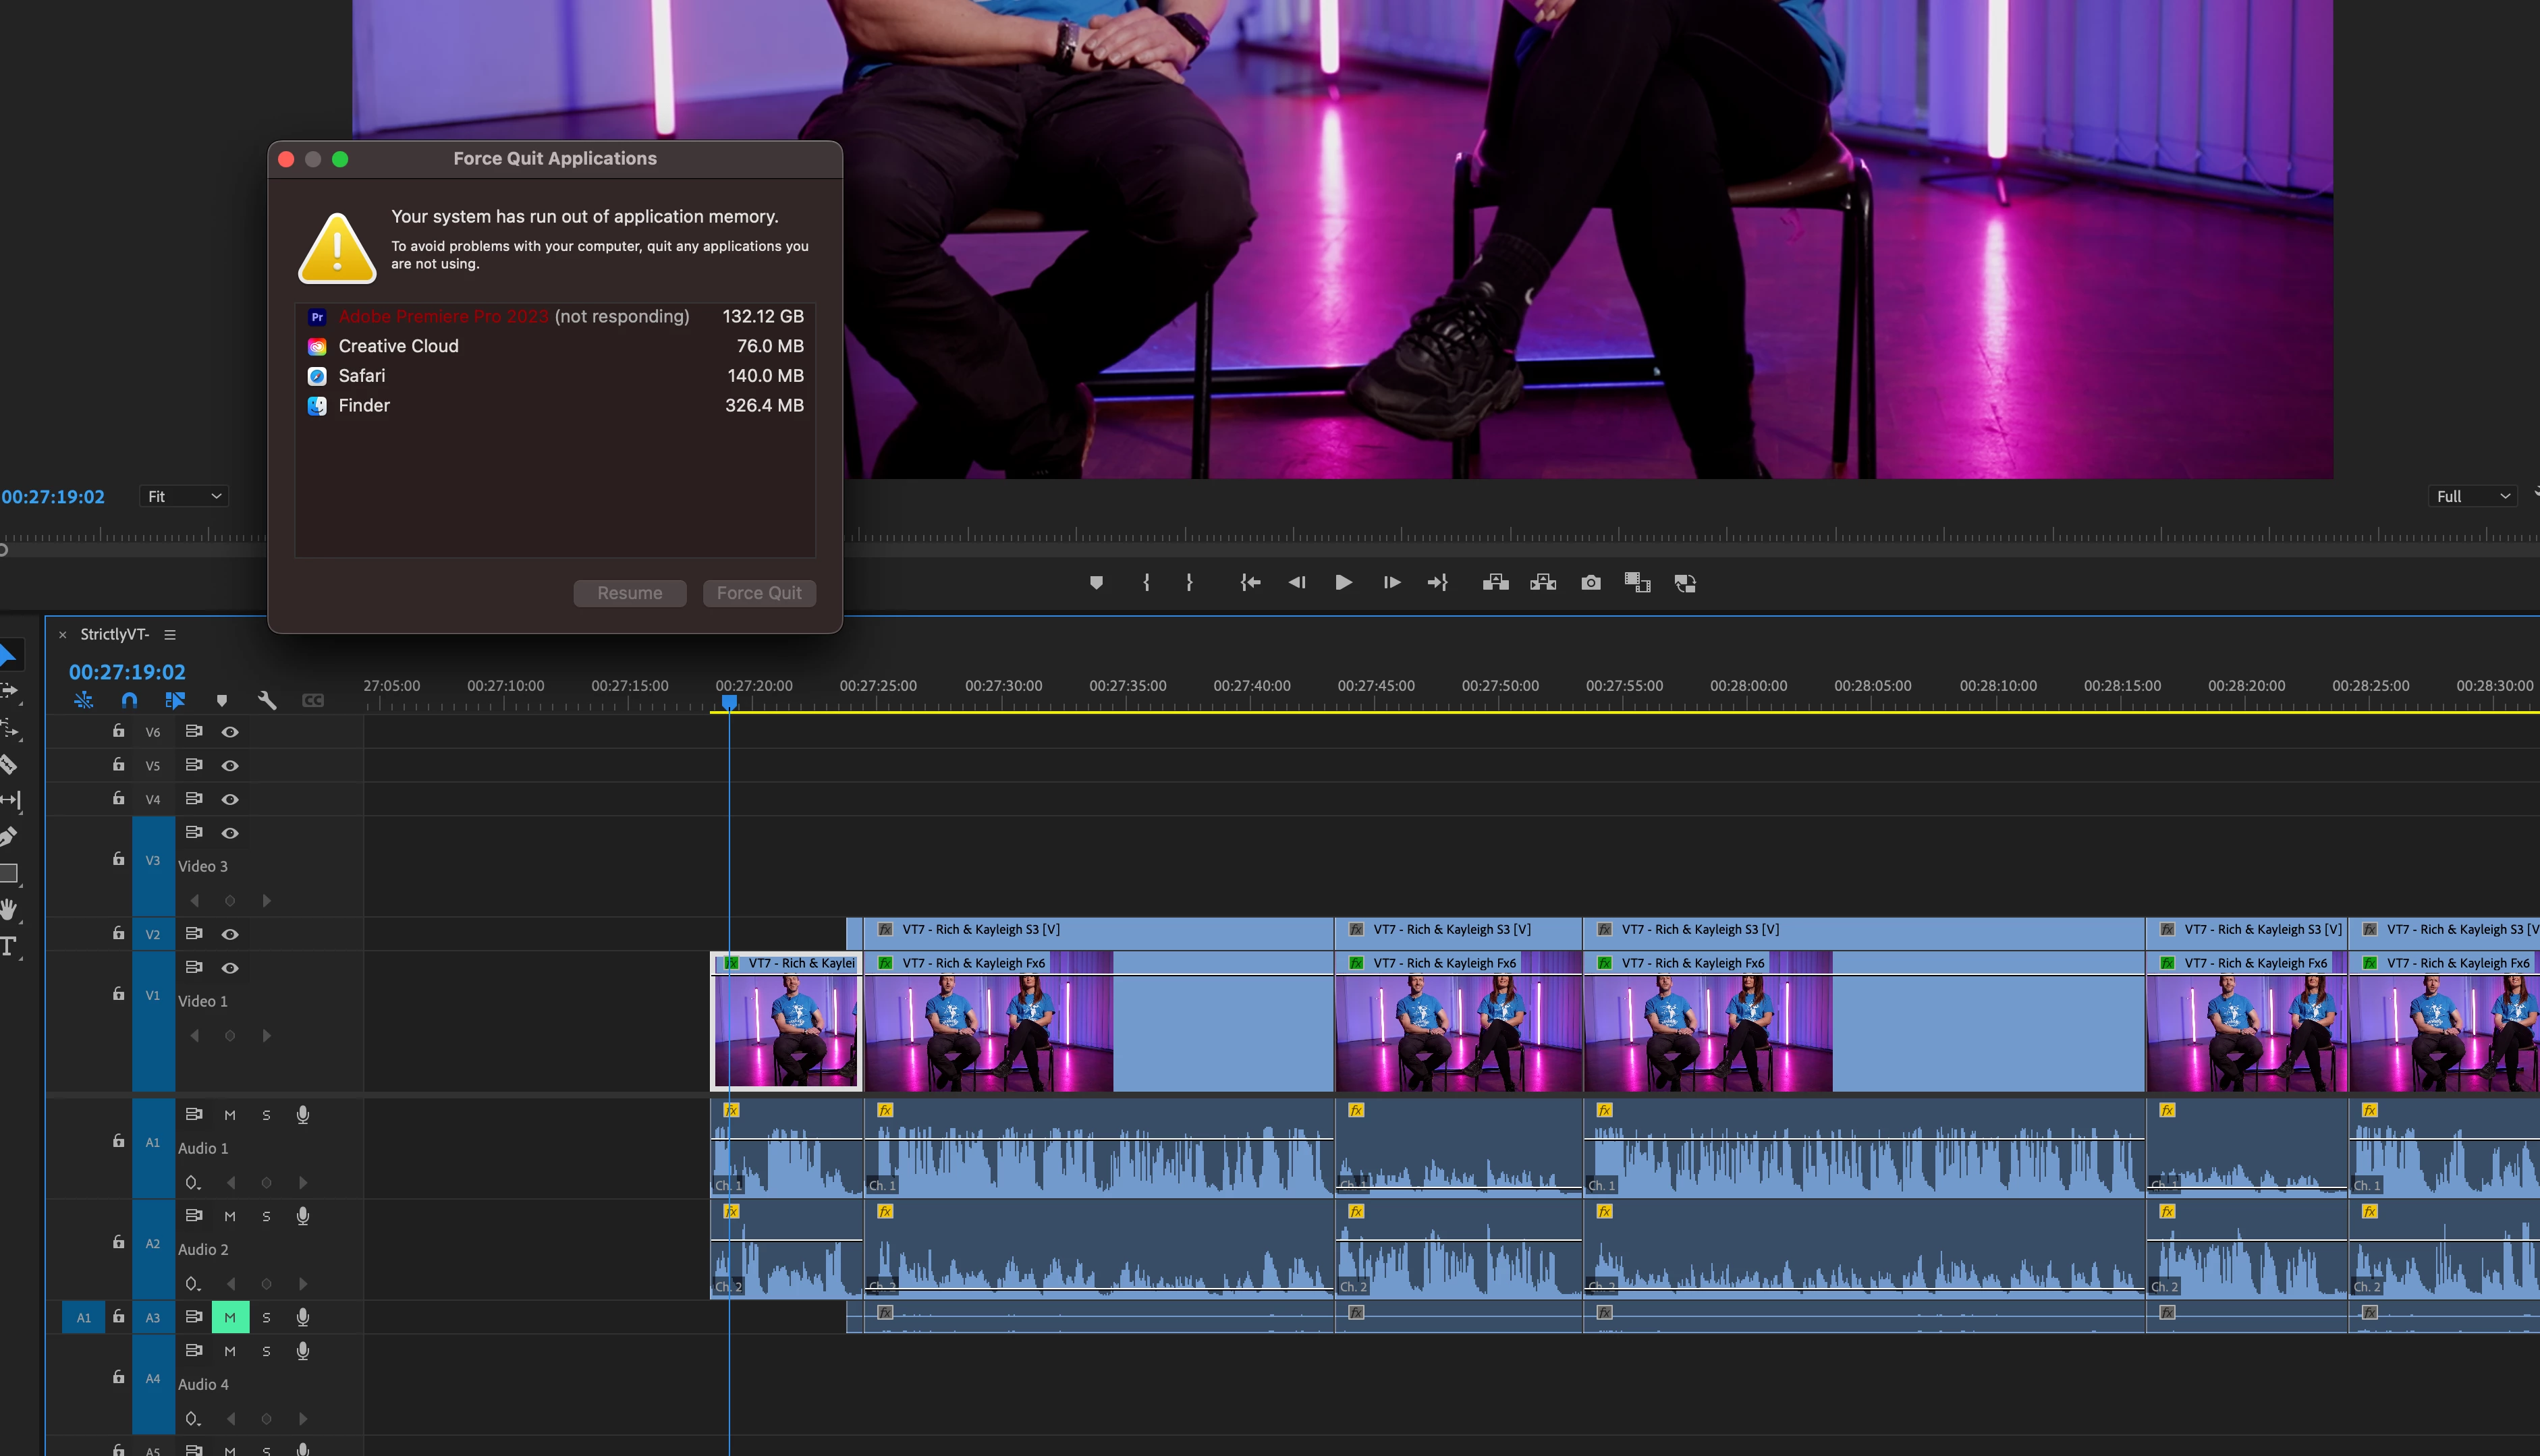Image resolution: width=2540 pixels, height=1456 pixels.
Task: Hide track V2 with eye icon
Action: click(230, 934)
